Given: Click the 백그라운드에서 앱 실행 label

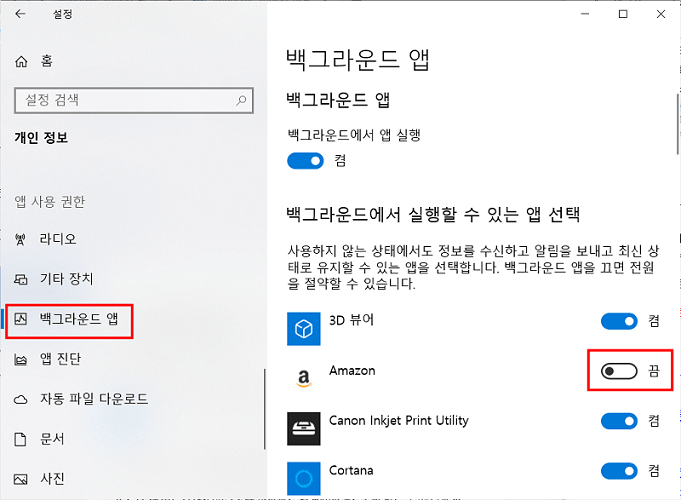Looking at the screenshot, I should pos(354,135).
